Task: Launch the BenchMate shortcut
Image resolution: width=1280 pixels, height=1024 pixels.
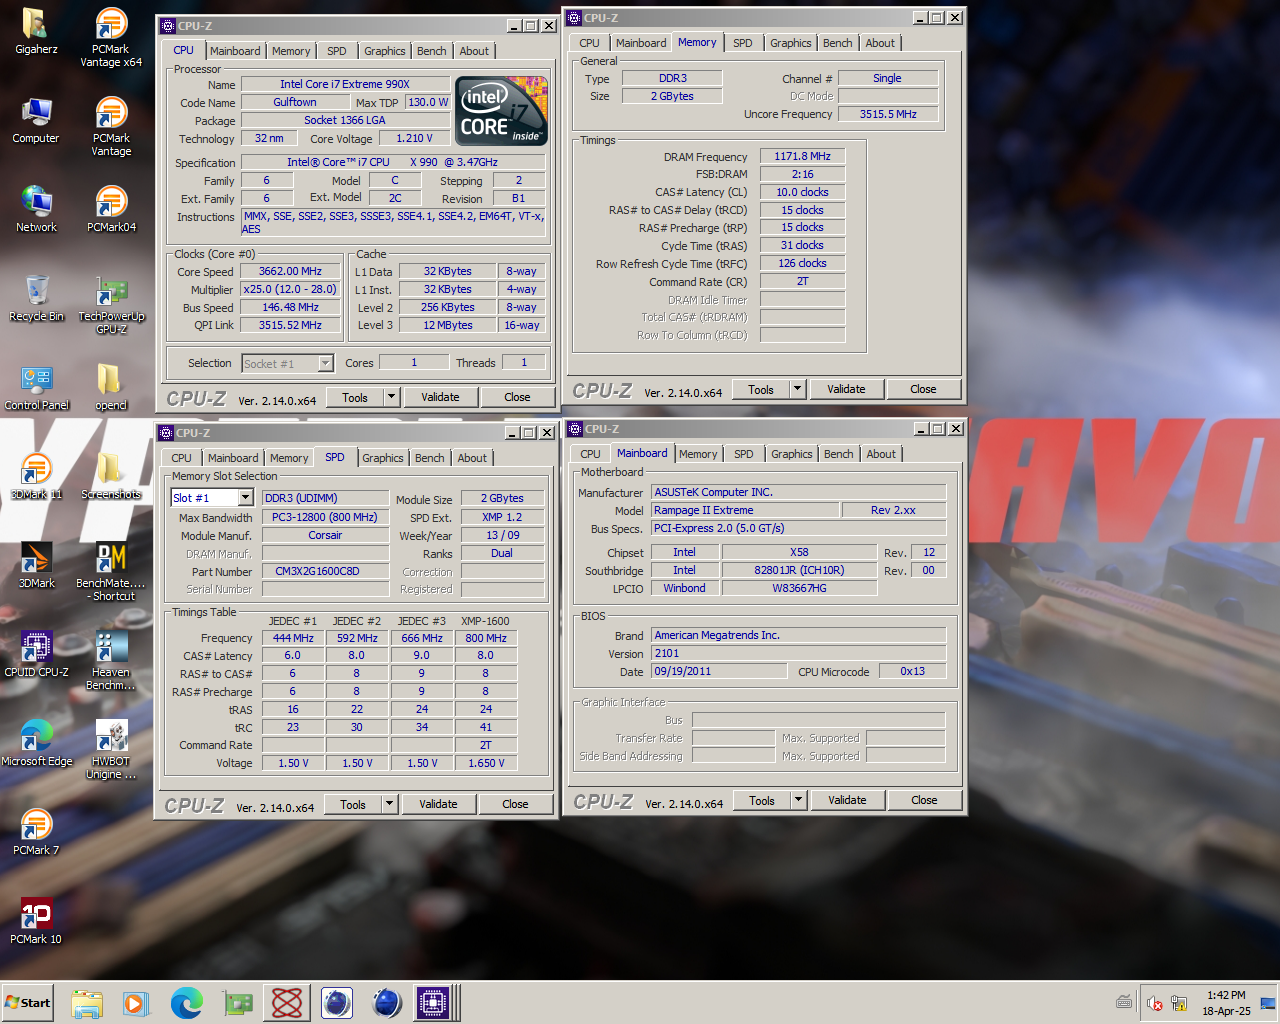Action: coord(111,572)
